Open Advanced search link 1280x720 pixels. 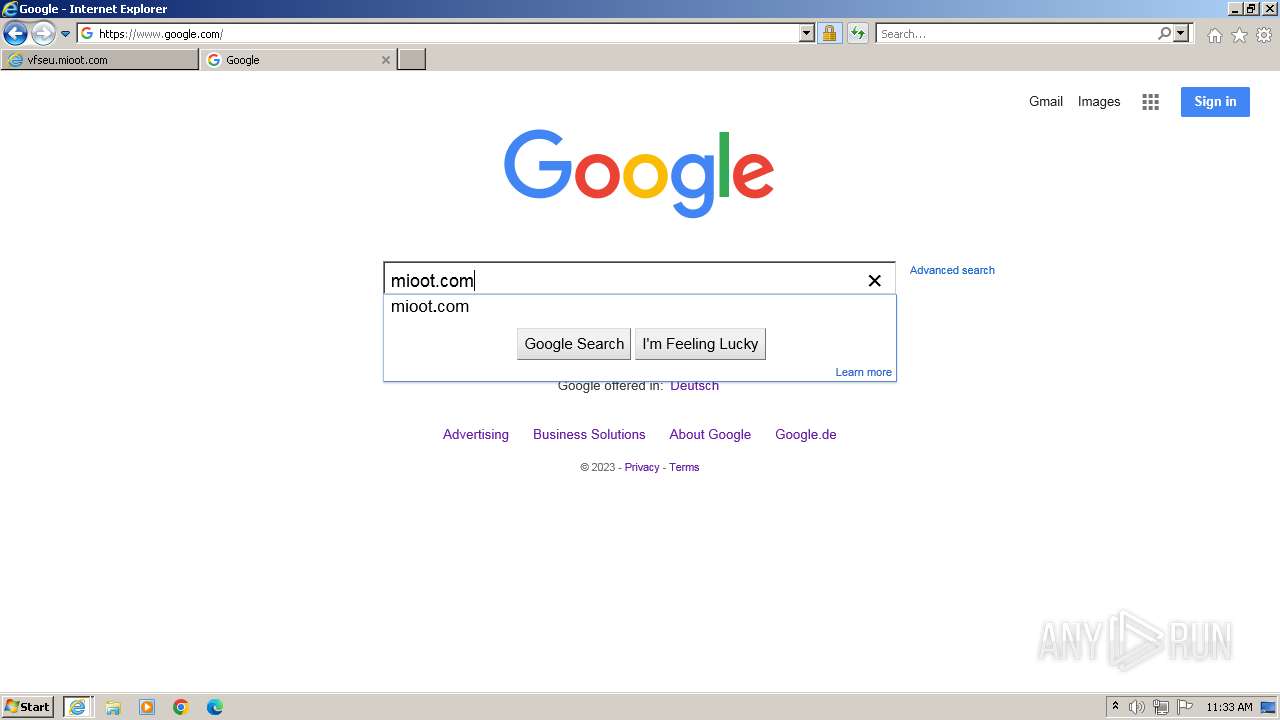click(952, 270)
